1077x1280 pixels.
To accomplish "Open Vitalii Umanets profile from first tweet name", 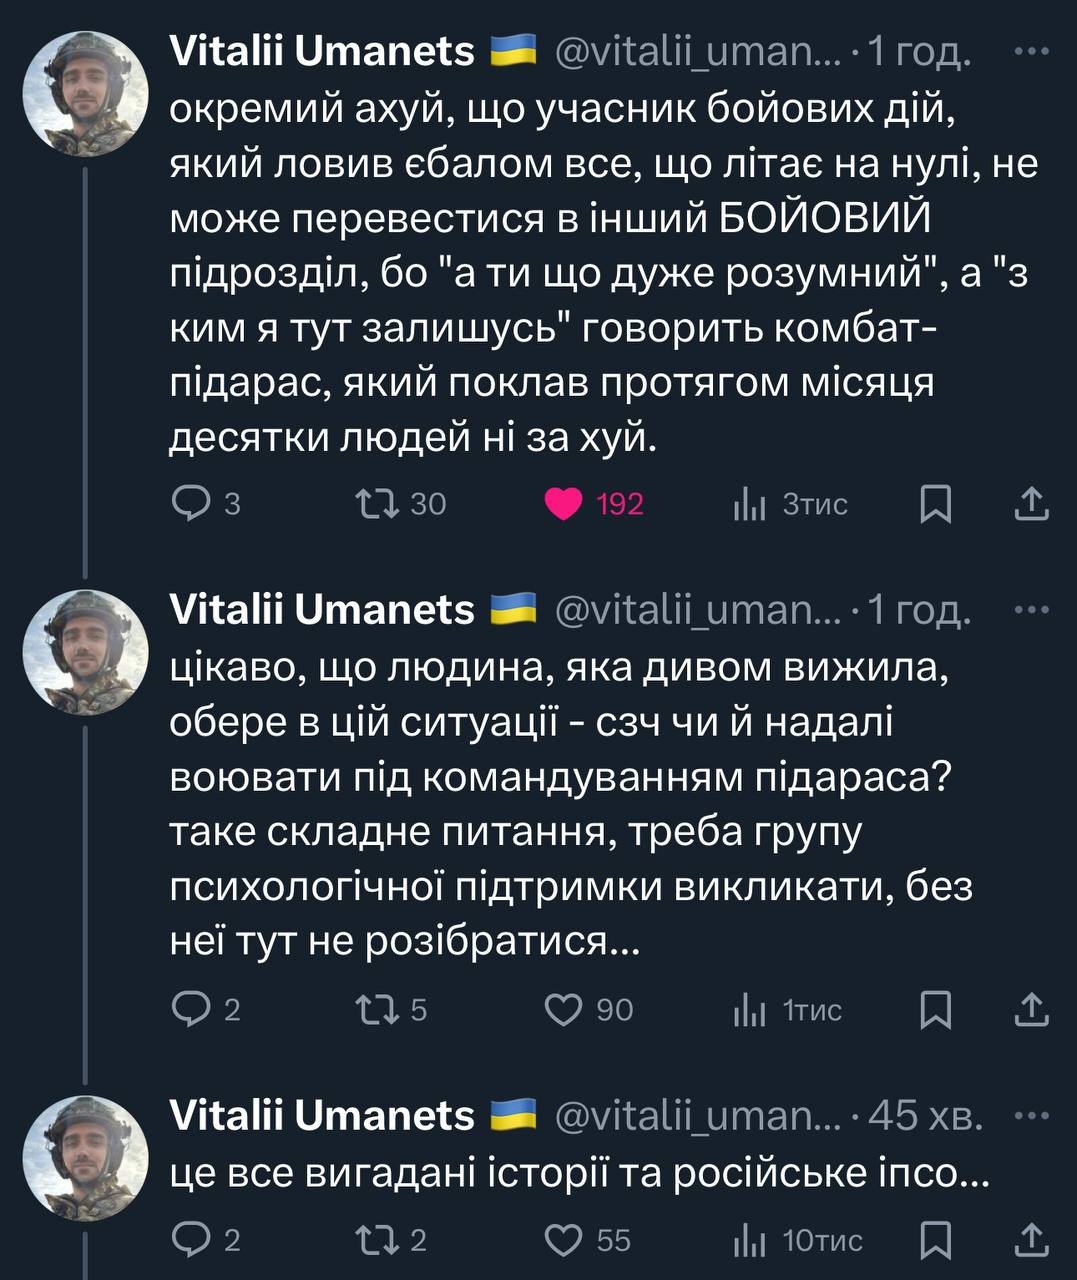I will tap(322, 51).
